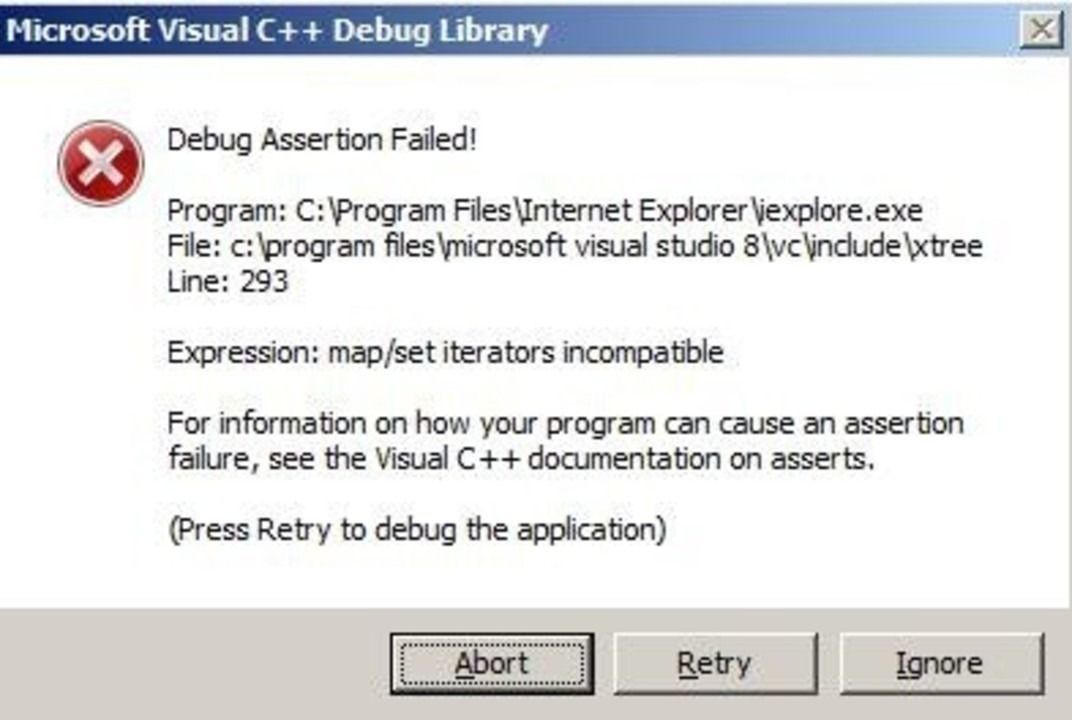The height and width of the screenshot is (720, 1072).
Task: Choose Ignore to dismiss the assertion
Action: pos(940,664)
